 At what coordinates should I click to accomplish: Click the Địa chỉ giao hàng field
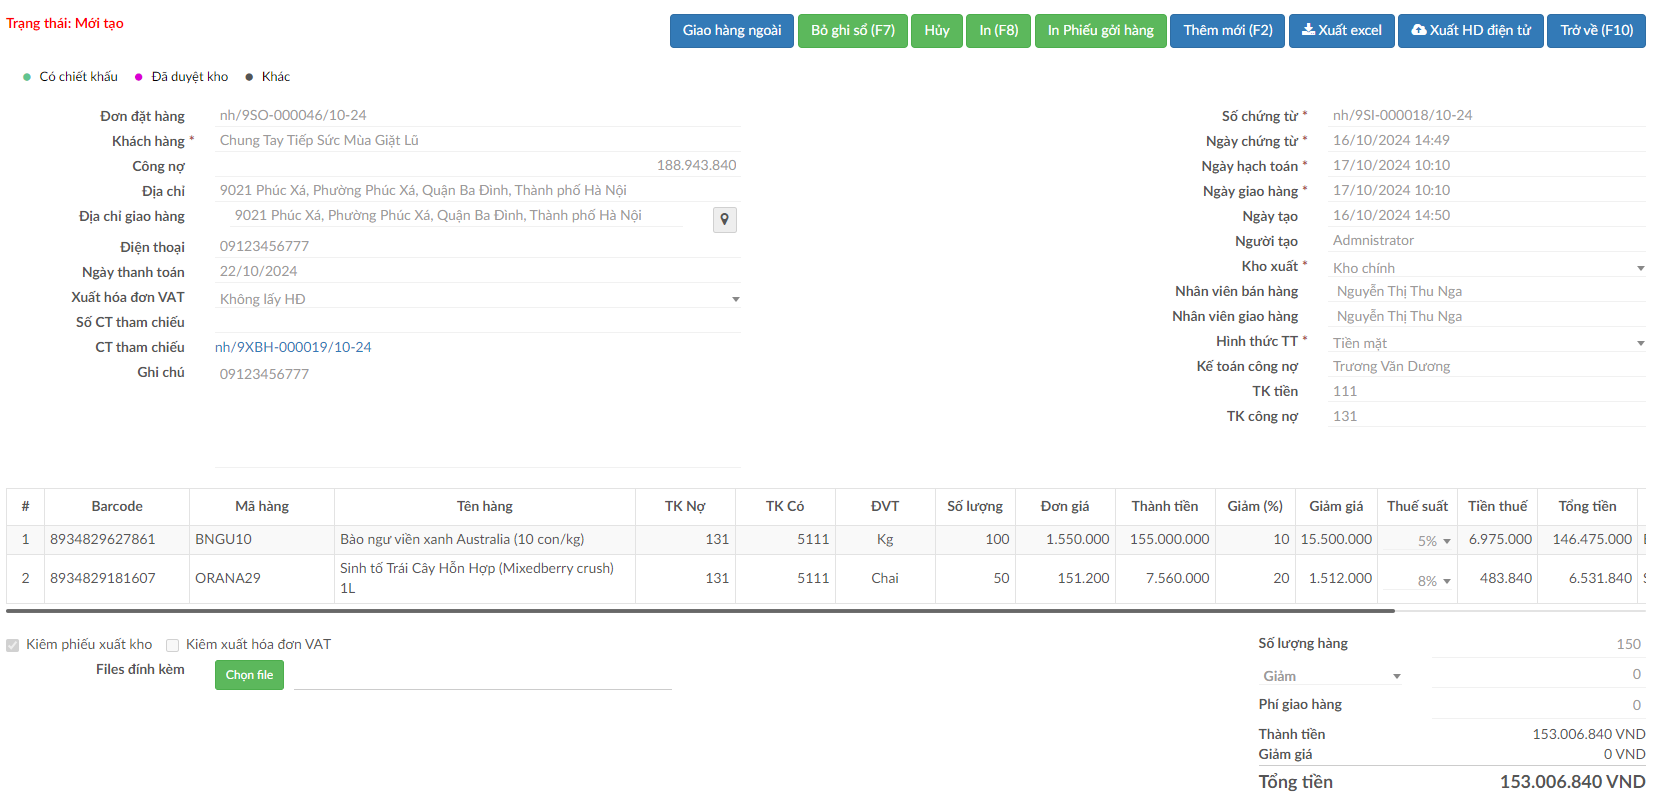point(458,215)
